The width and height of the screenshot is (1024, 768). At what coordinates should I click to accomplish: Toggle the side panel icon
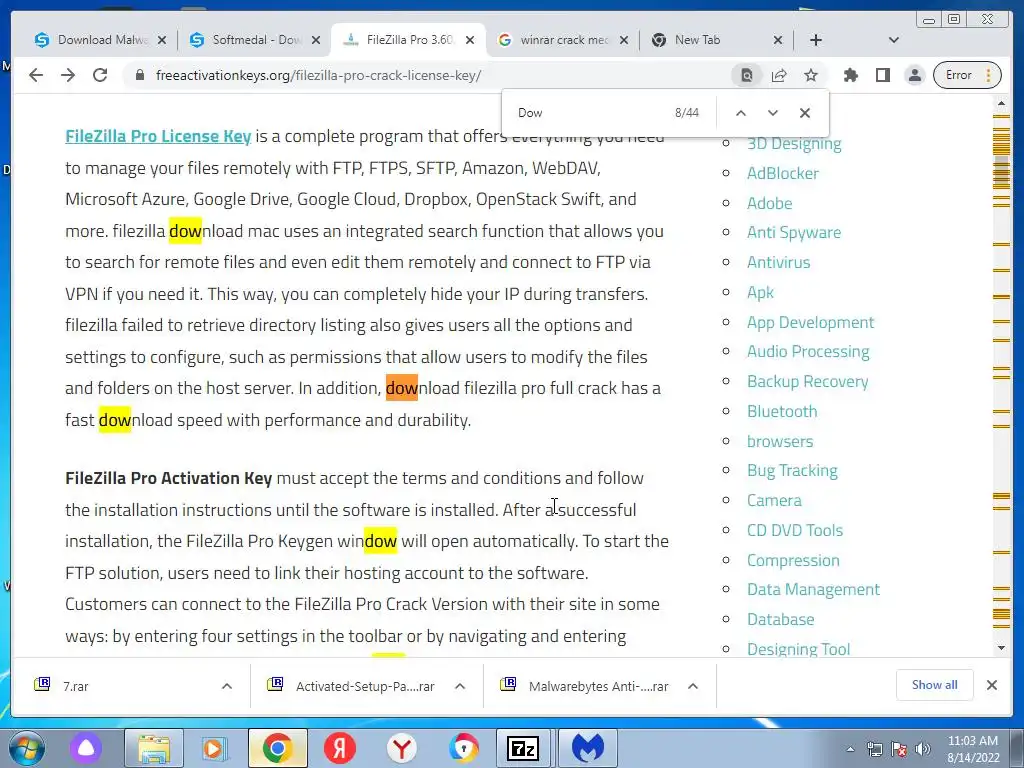tap(882, 75)
